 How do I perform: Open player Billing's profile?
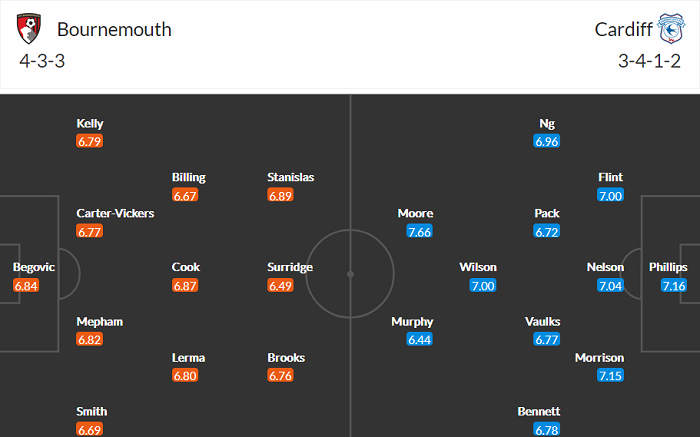click(188, 177)
